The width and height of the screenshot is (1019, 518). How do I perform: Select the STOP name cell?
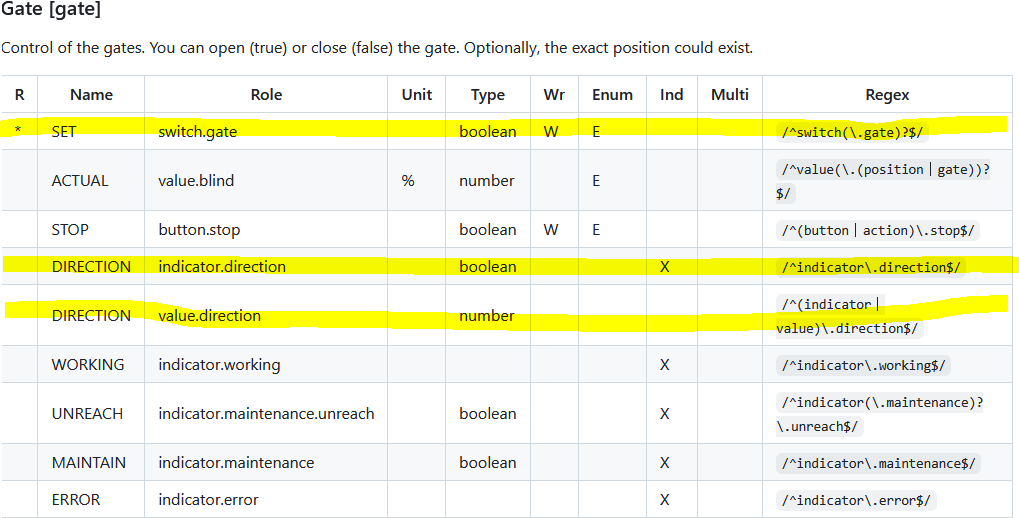click(70, 229)
